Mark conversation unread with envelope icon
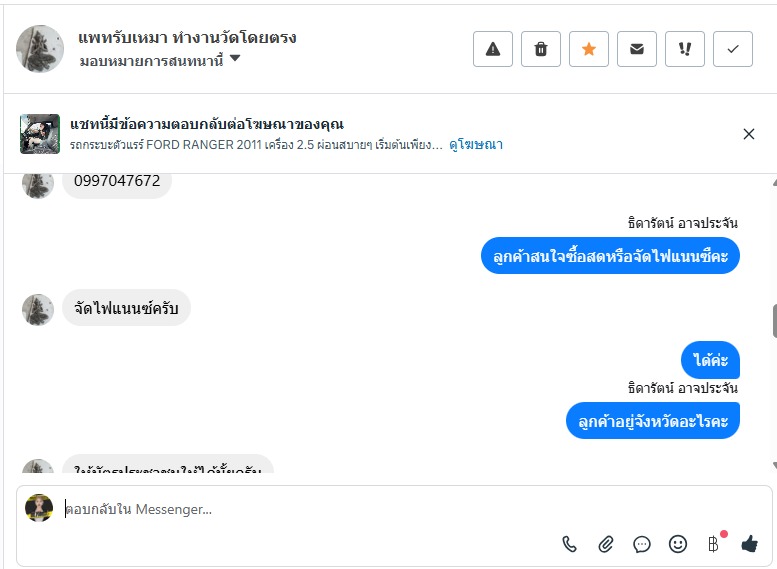This screenshot has height=569, width=777. (x=637, y=49)
